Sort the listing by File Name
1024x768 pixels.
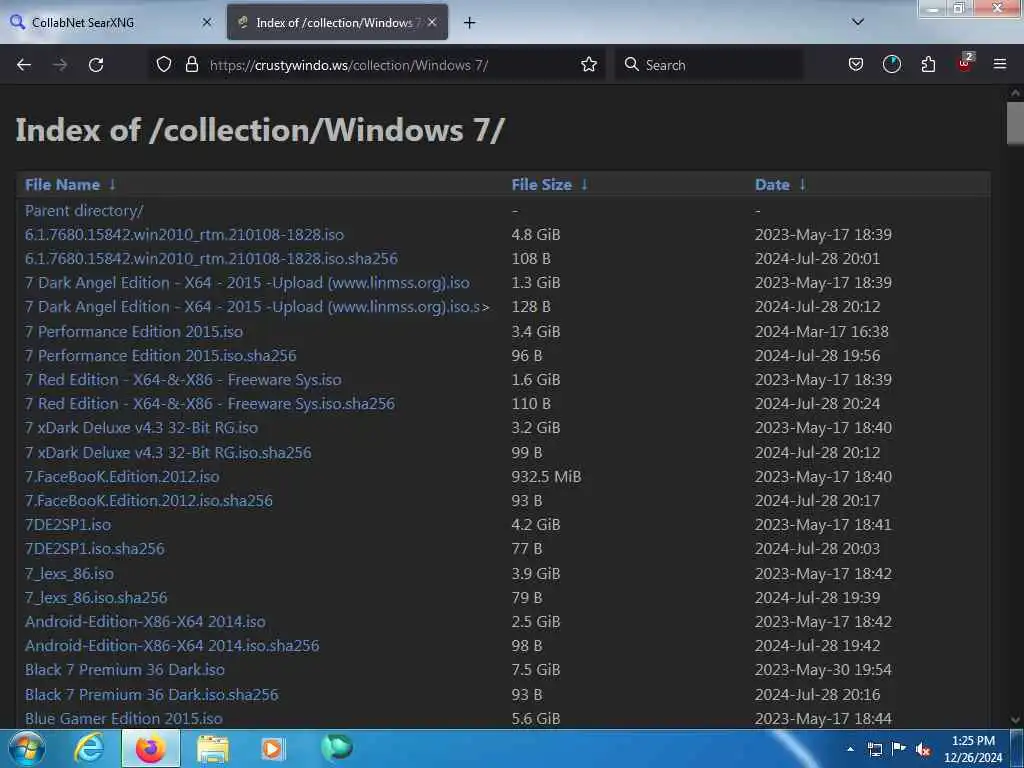click(70, 185)
